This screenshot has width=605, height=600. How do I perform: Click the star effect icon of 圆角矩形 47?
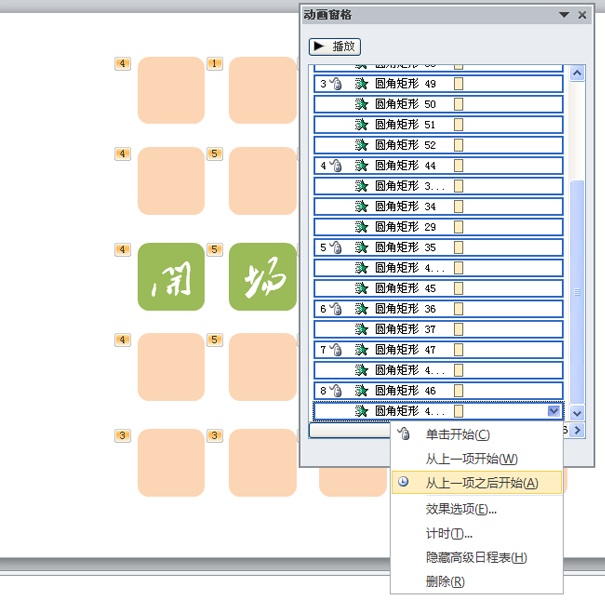362,349
